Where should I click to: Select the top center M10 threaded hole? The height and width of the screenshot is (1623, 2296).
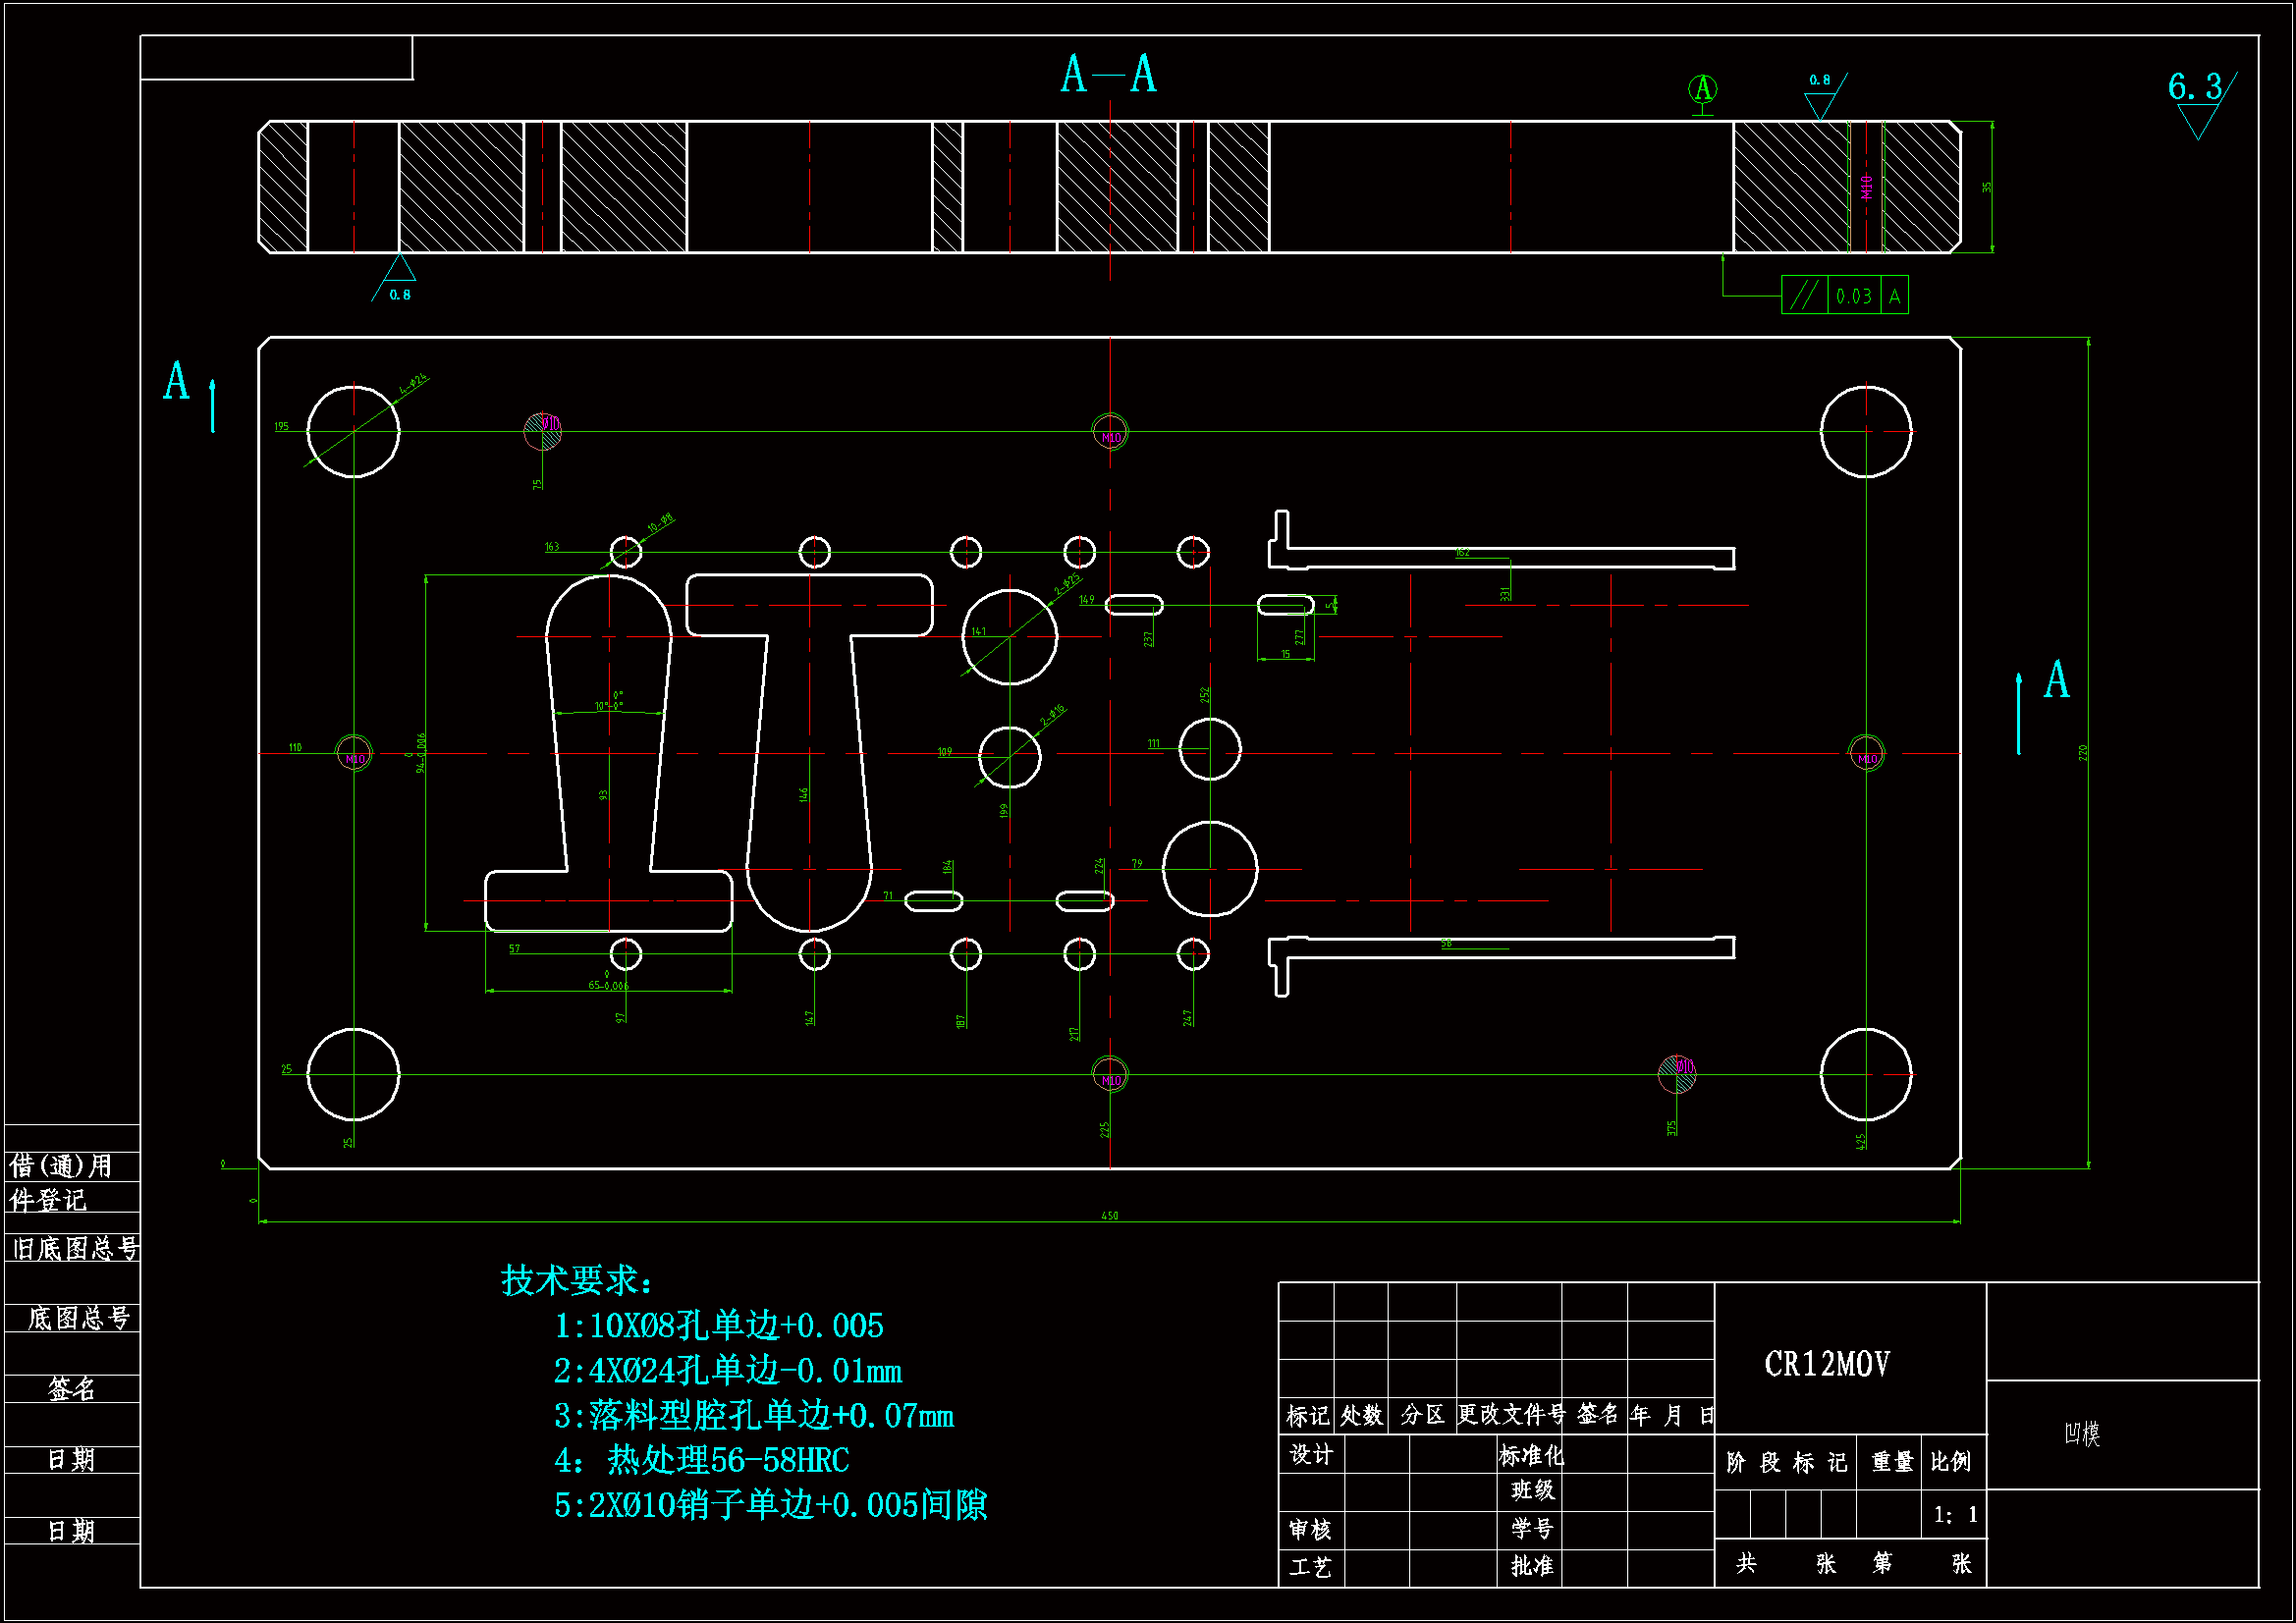[1110, 432]
